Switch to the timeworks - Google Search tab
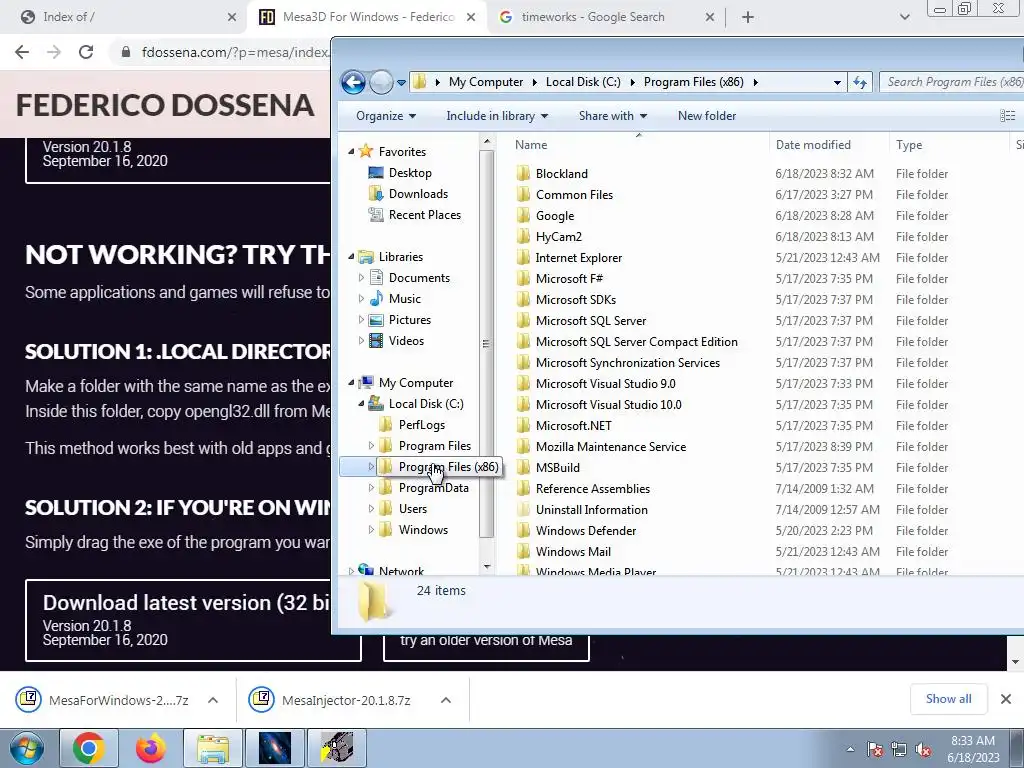The height and width of the screenshot is (768, 1024). (606, 17)
